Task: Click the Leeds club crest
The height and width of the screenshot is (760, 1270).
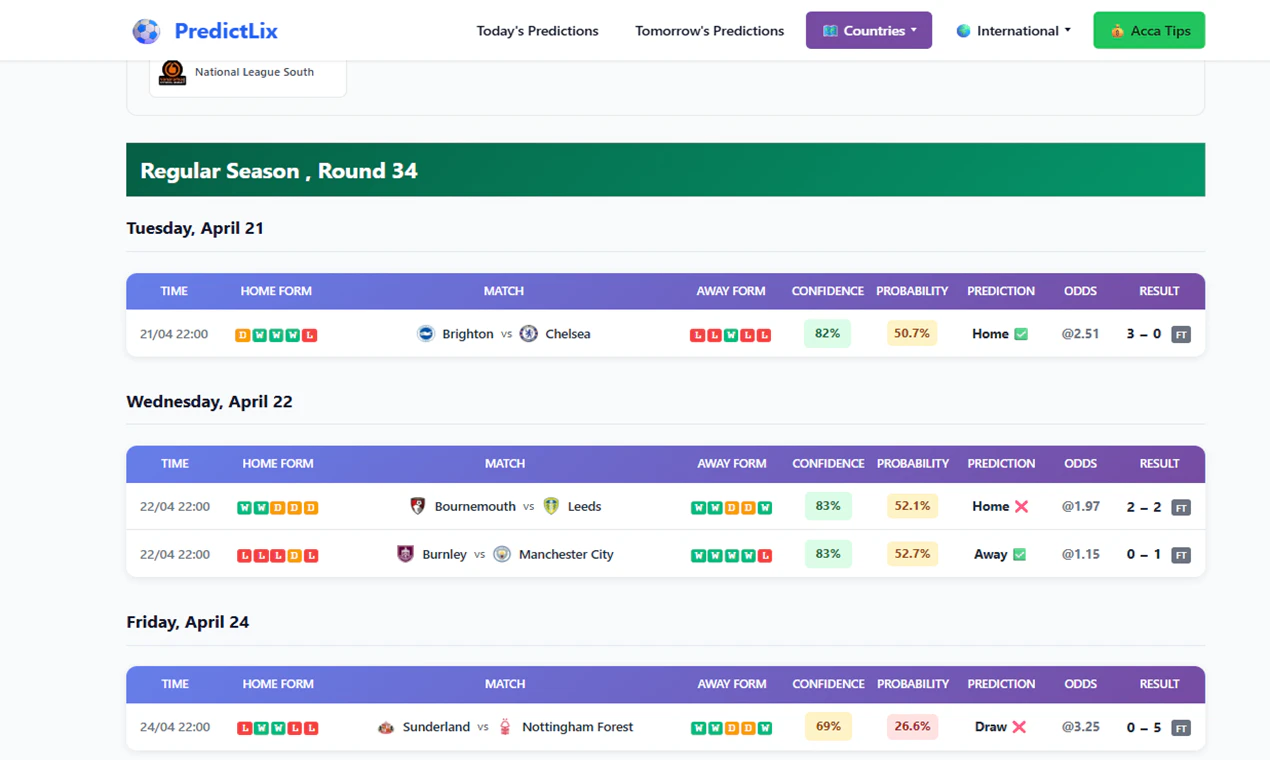Action: pyautogui.click(x=551, y=506)
